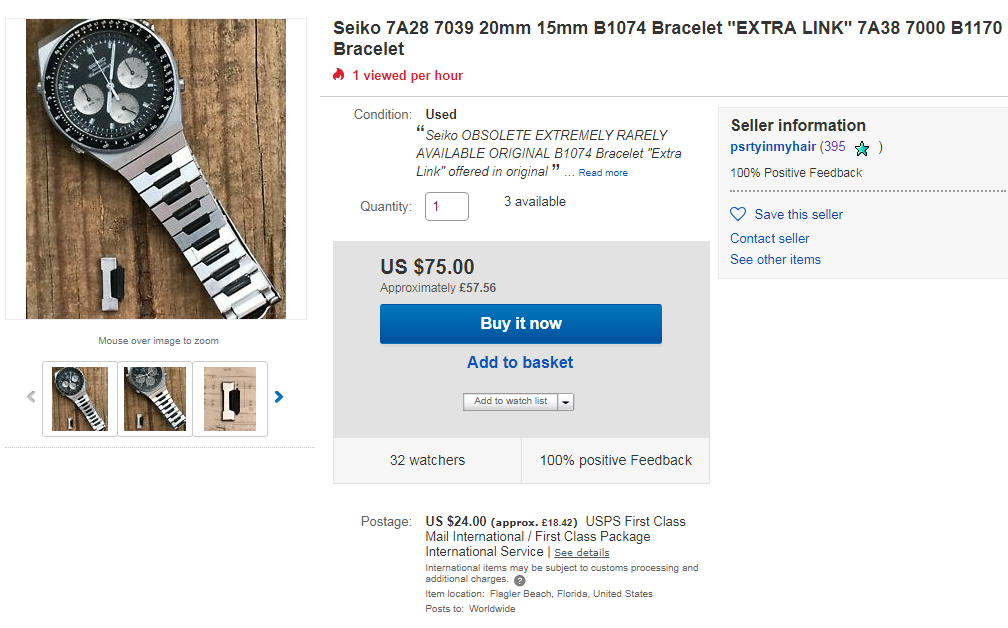Open See details for postage

coord(582,553)
